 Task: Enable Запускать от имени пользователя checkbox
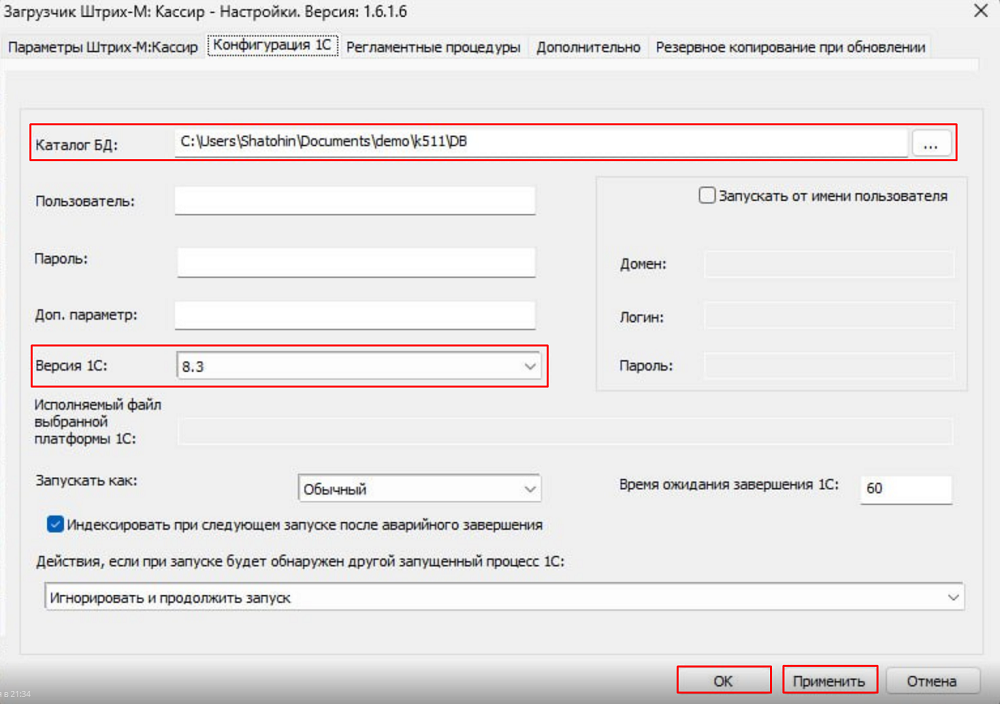707,195
